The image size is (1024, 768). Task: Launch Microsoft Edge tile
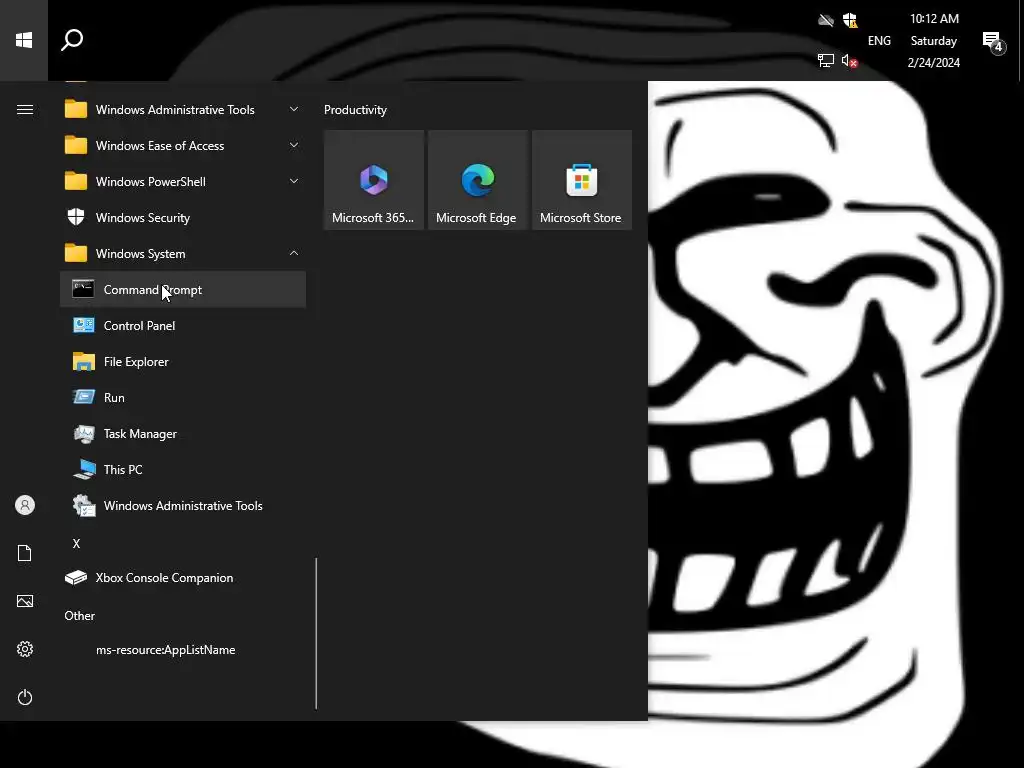coord(477,180)
